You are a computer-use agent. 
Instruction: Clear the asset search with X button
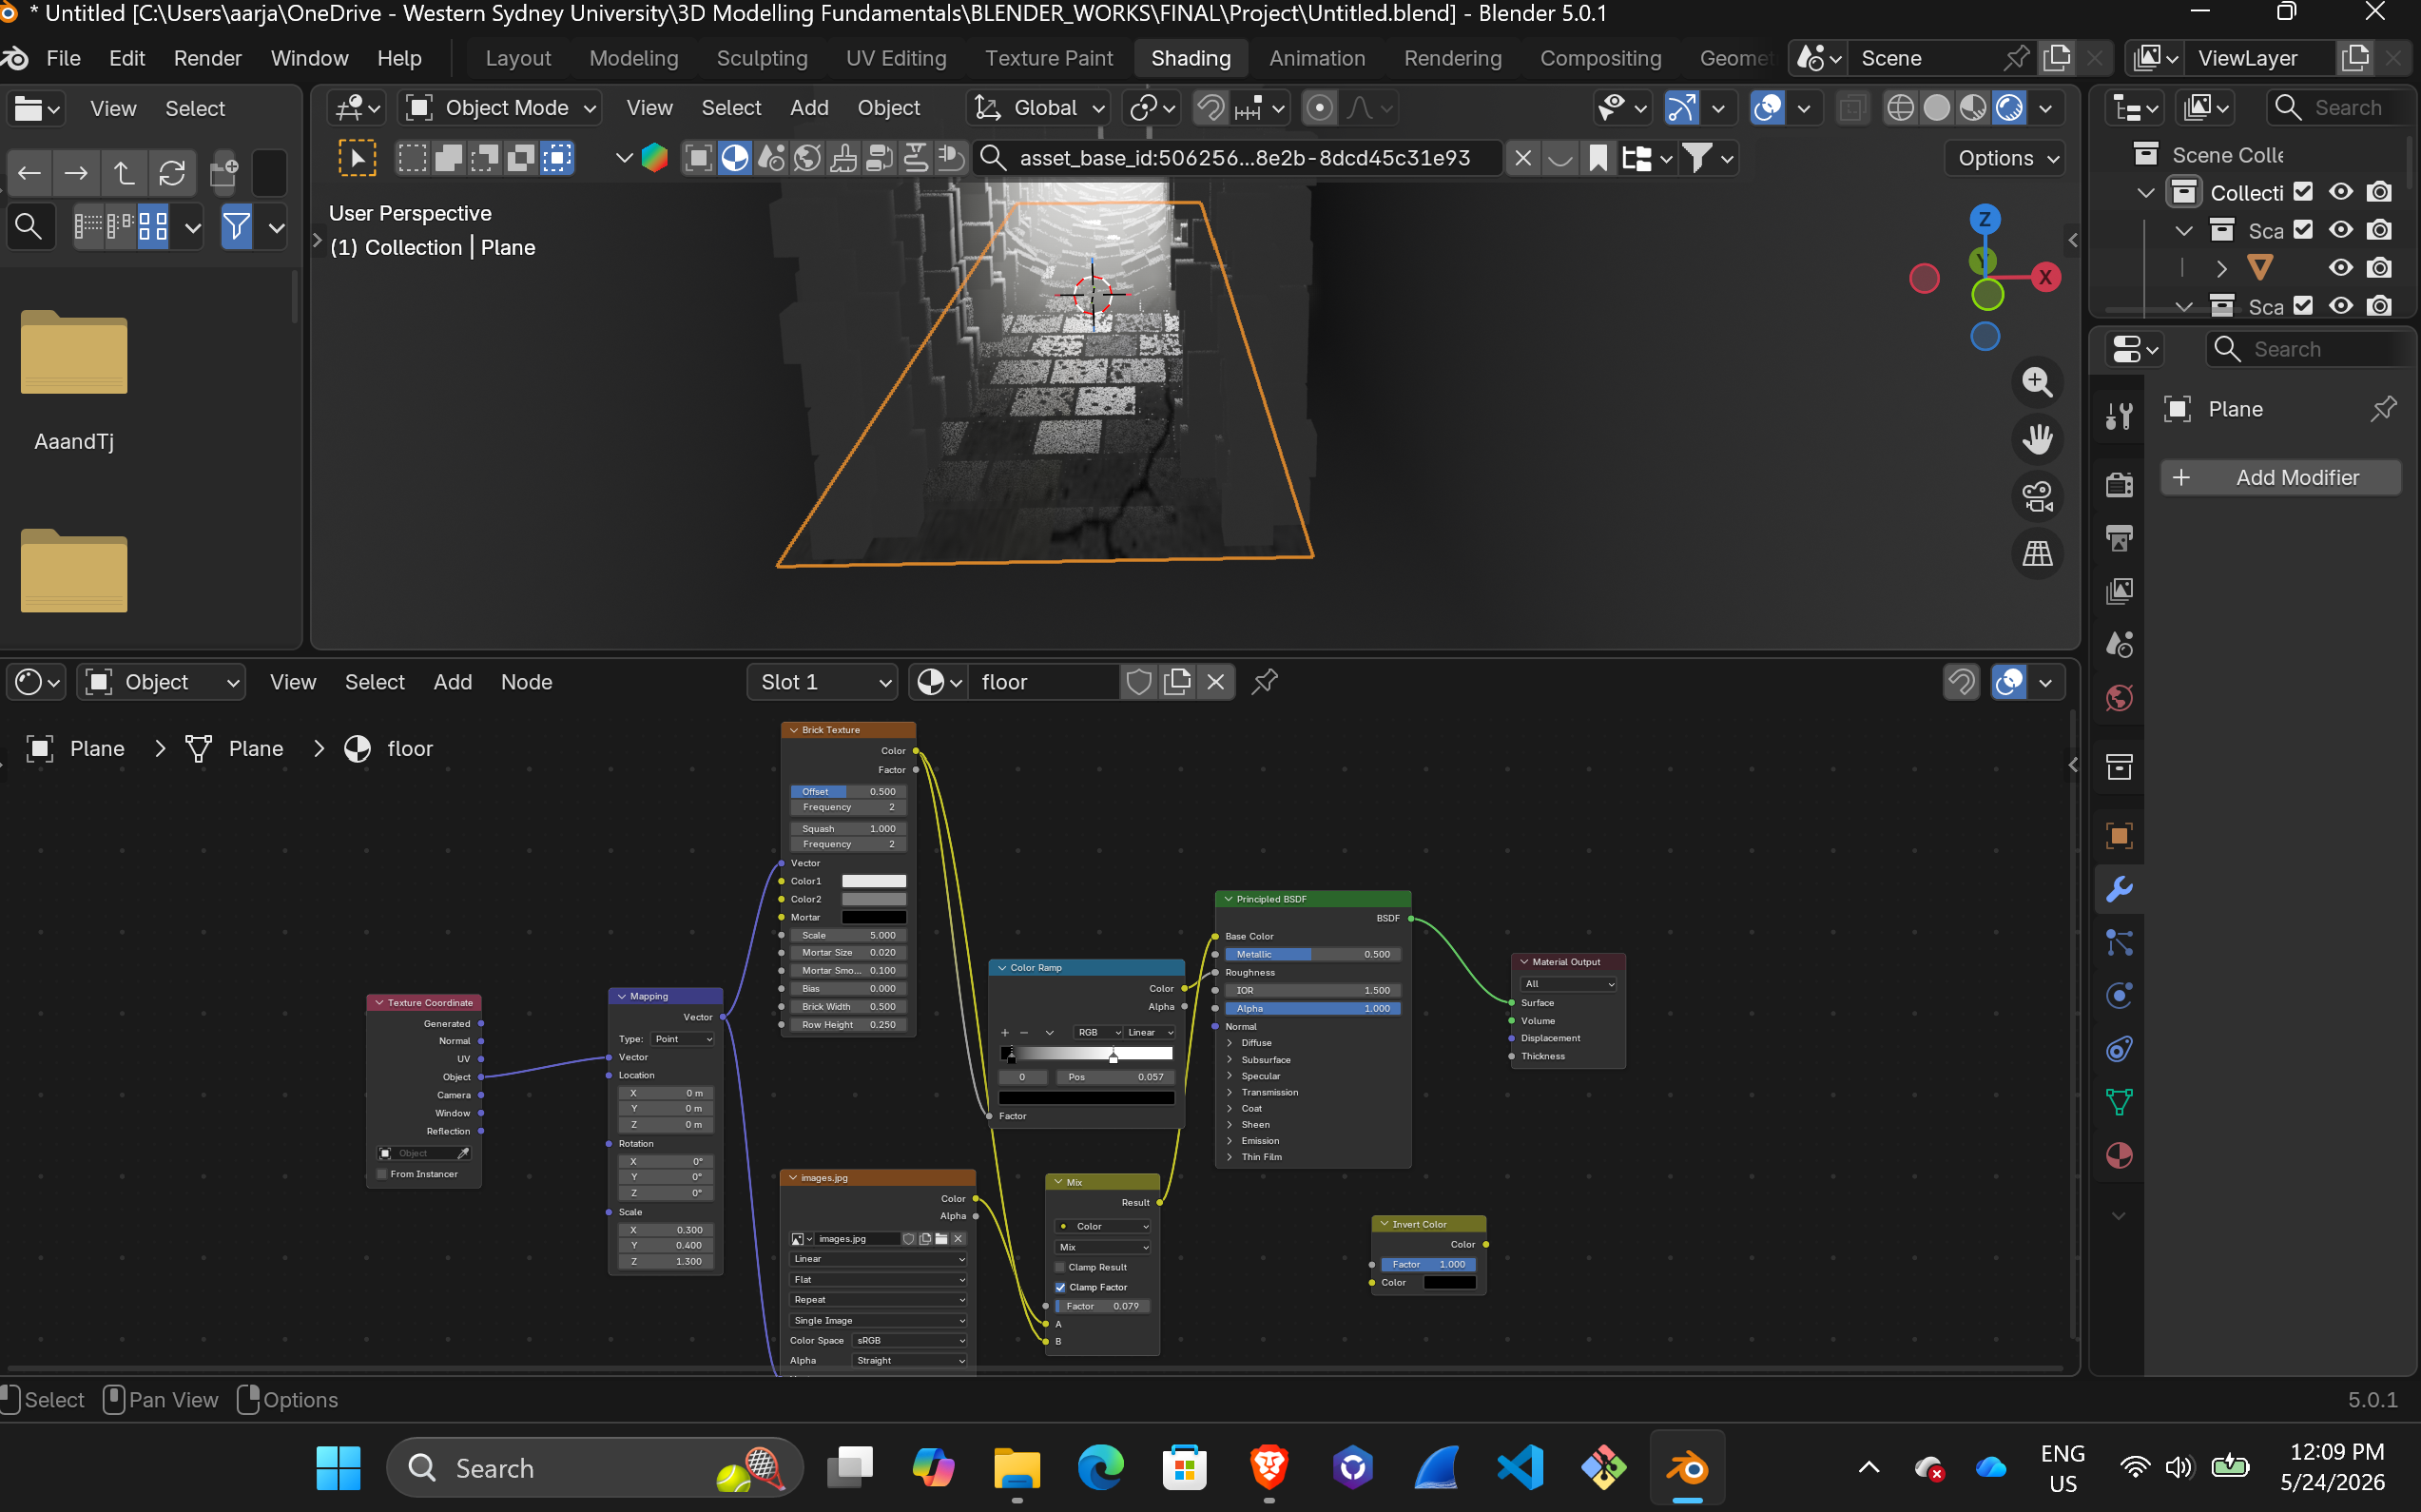point(1522,158)
